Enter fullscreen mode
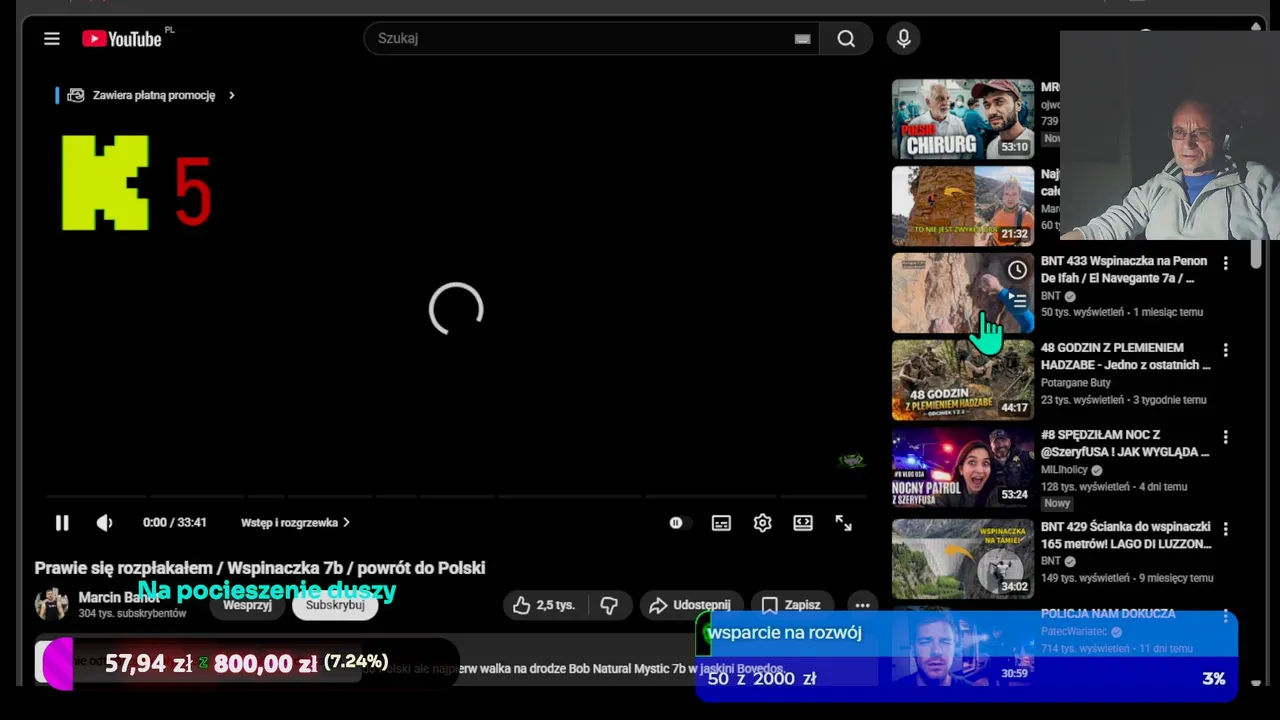Image resolution: width=1280 pixels, height=720 pixels. 844,522
